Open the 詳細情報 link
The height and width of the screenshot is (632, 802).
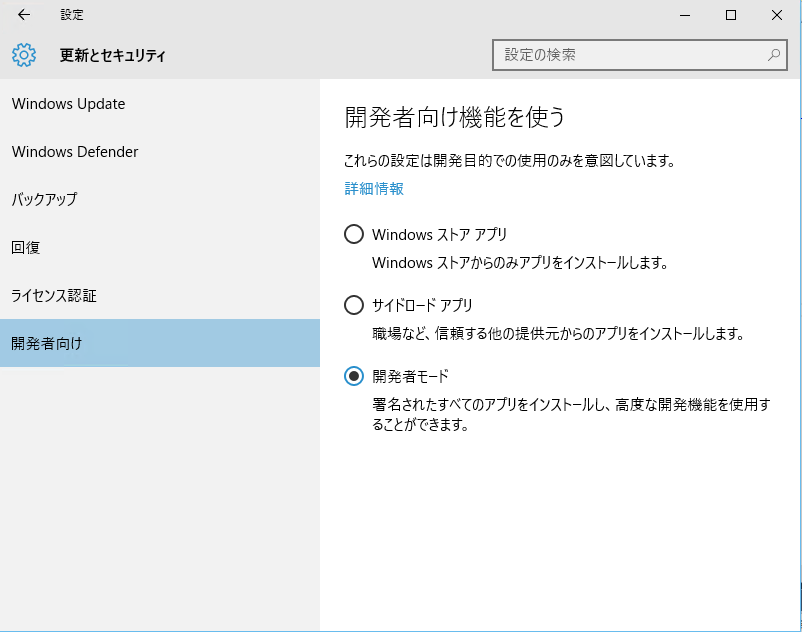(374, 188)
